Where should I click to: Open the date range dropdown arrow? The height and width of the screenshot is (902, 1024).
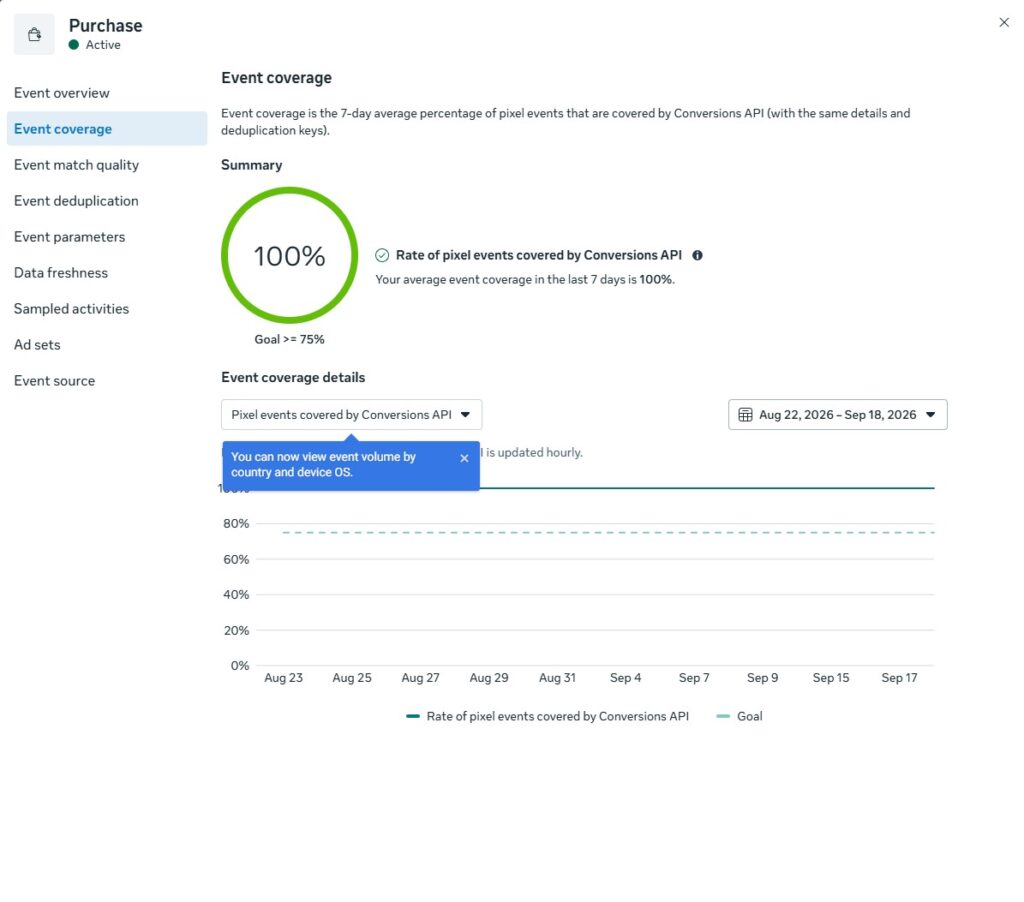931,415
